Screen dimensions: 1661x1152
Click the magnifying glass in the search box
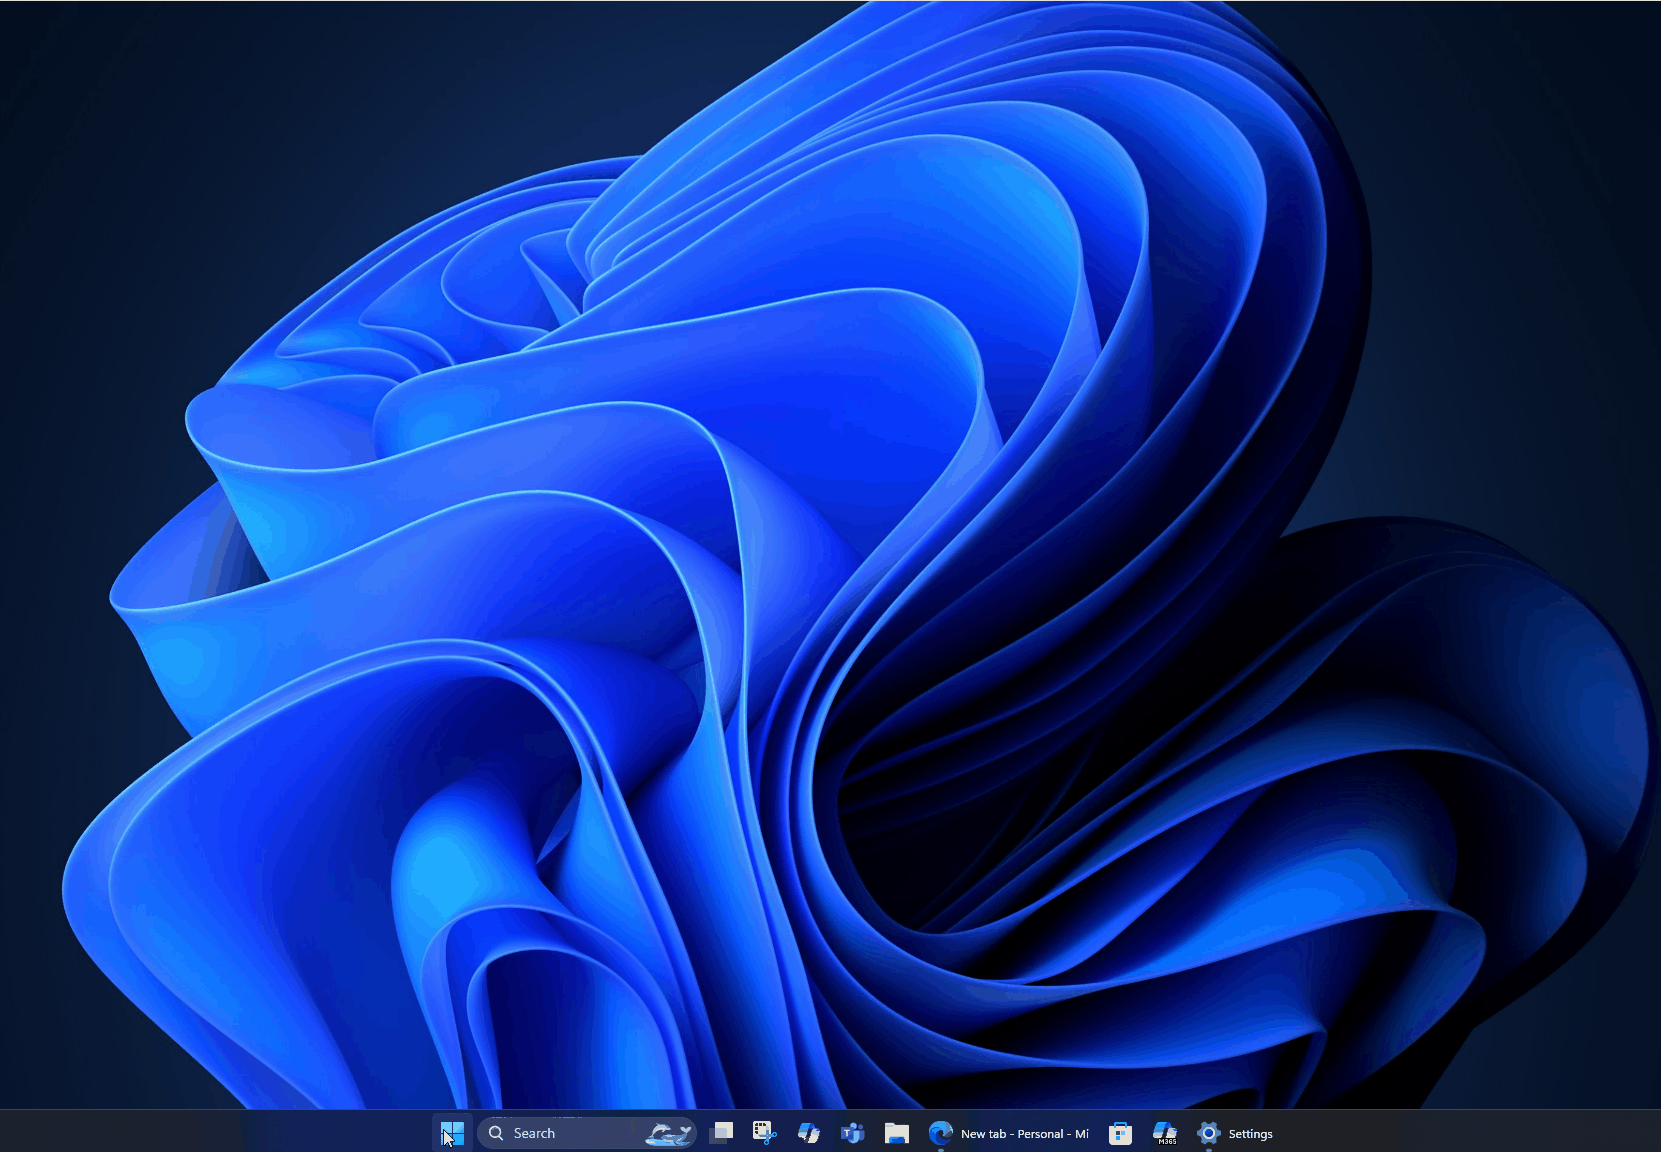point(495,1133)
